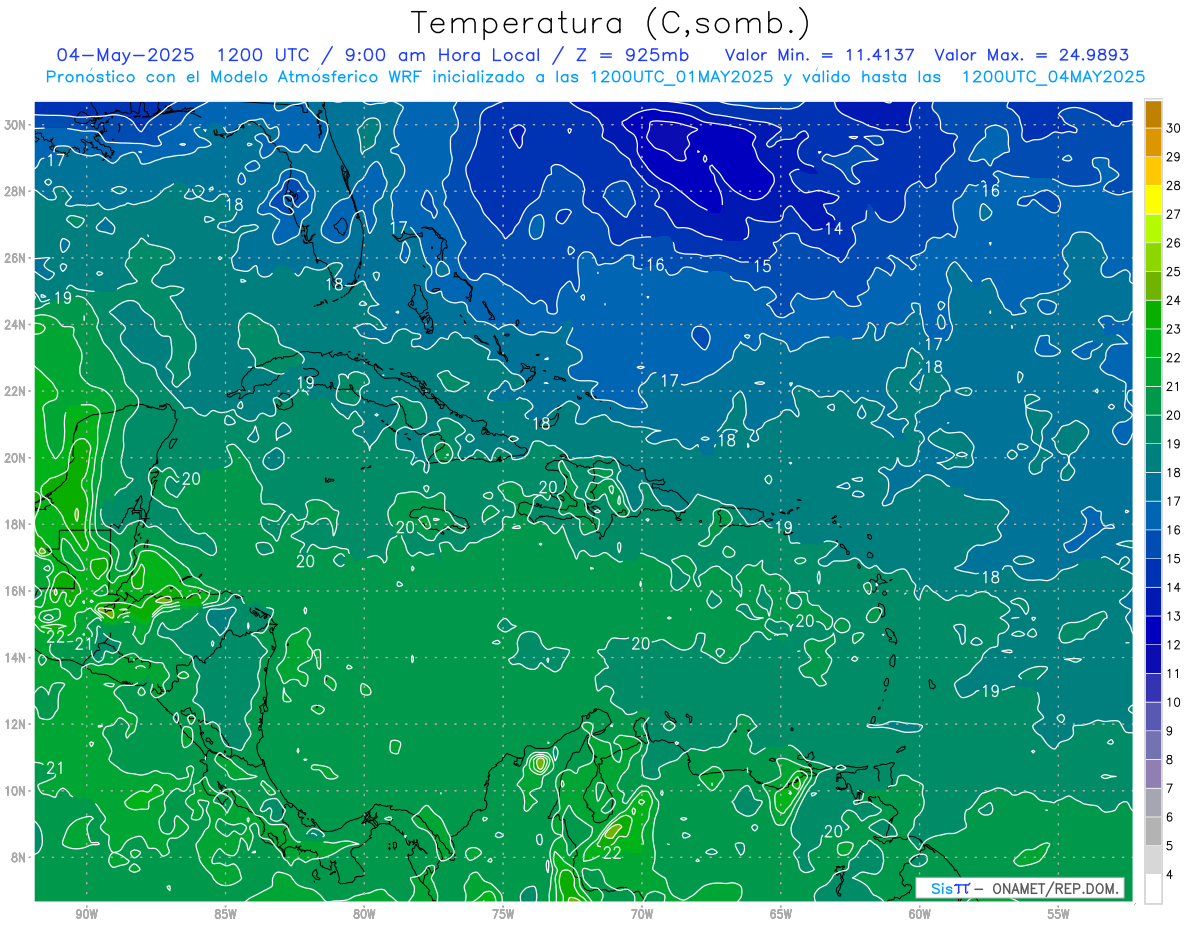The width and height of the screenshot is (1200, 927).
Task: Click the longitude label '60W'
Action: (x=920, y=914)
